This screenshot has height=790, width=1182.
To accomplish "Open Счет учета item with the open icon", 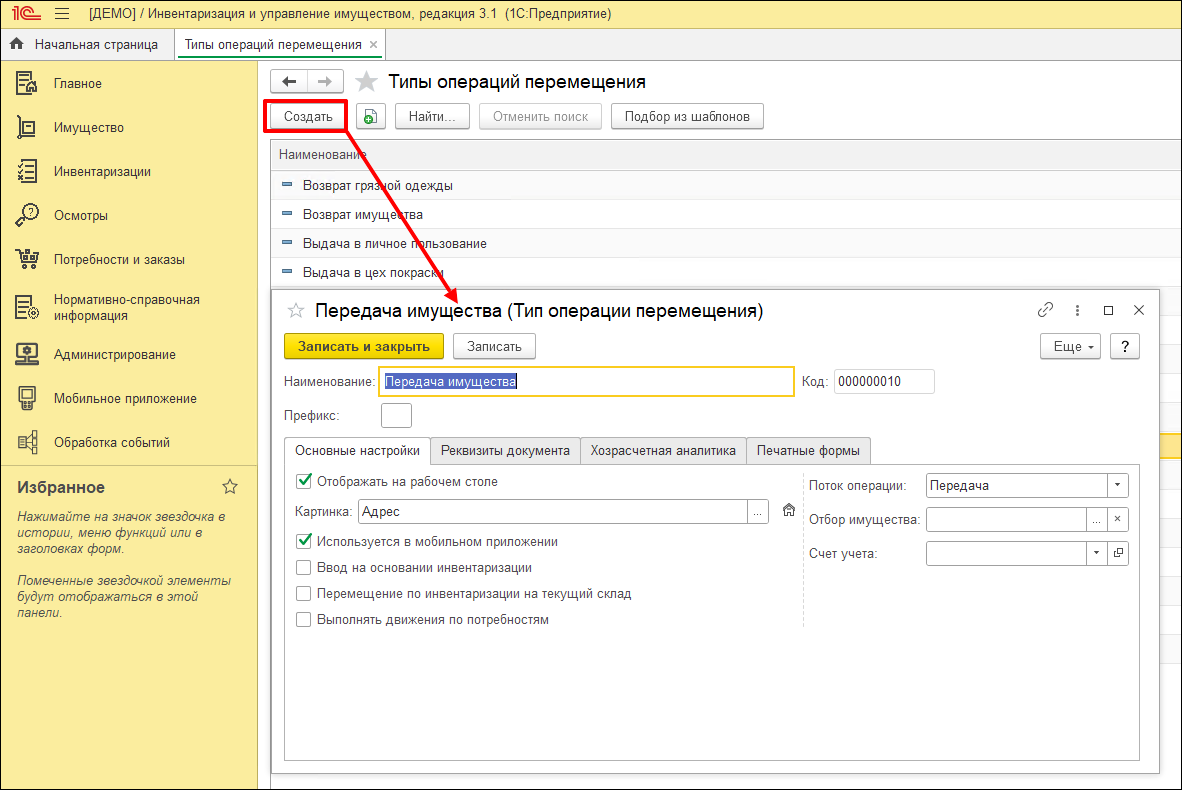I will pyautogui.click(x=1118, y=553).
